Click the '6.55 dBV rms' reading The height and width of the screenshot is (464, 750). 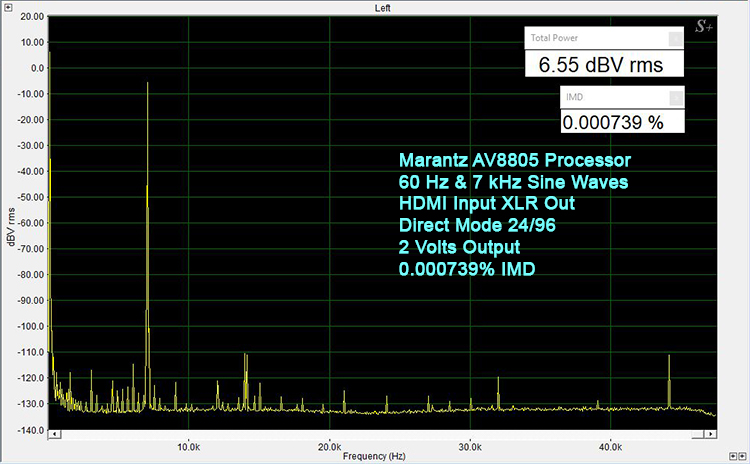click(x=601, y=65)
